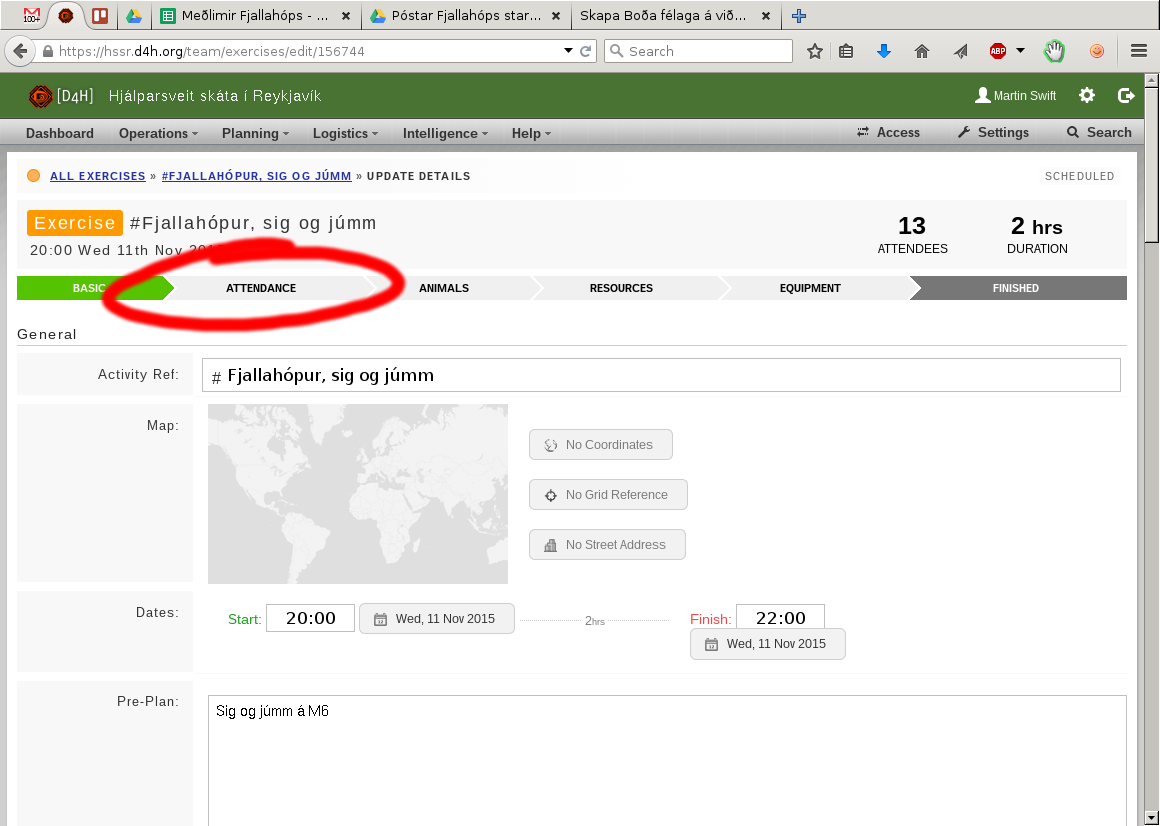
Task: Open the Google Drive pinned tab
Action: click(133, 16)
